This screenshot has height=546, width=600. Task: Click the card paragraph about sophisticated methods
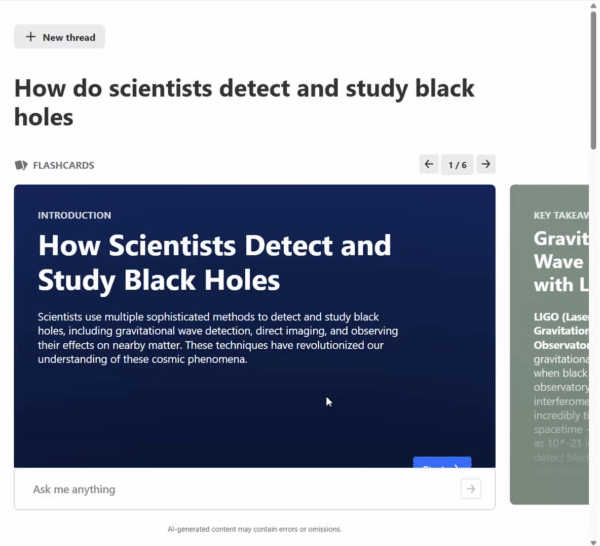click(x=218, y=338)
